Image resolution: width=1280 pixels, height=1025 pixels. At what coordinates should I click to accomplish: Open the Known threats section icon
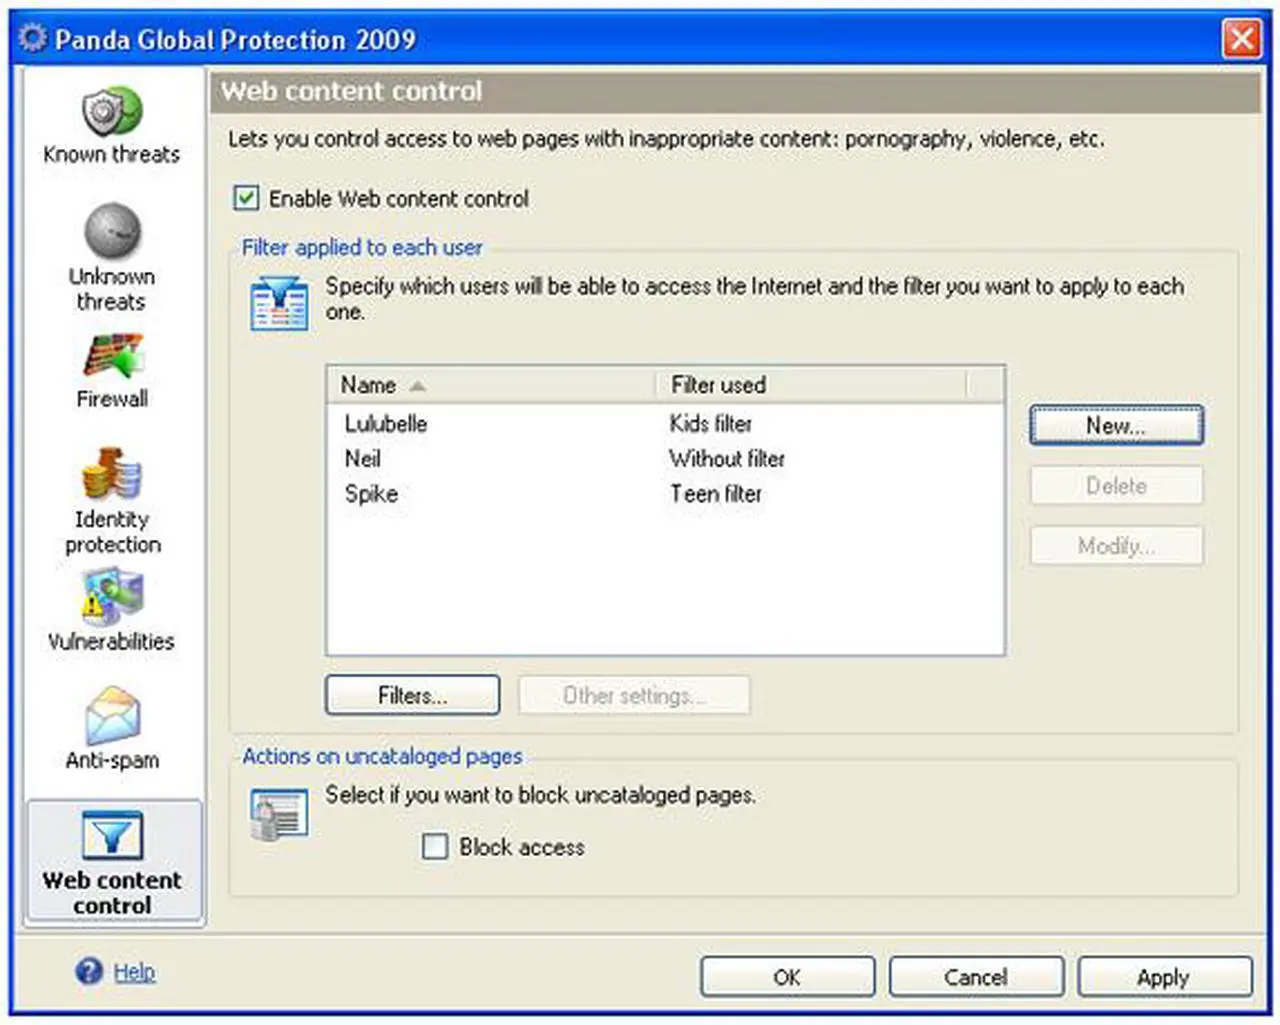click(x=112, y=111)
